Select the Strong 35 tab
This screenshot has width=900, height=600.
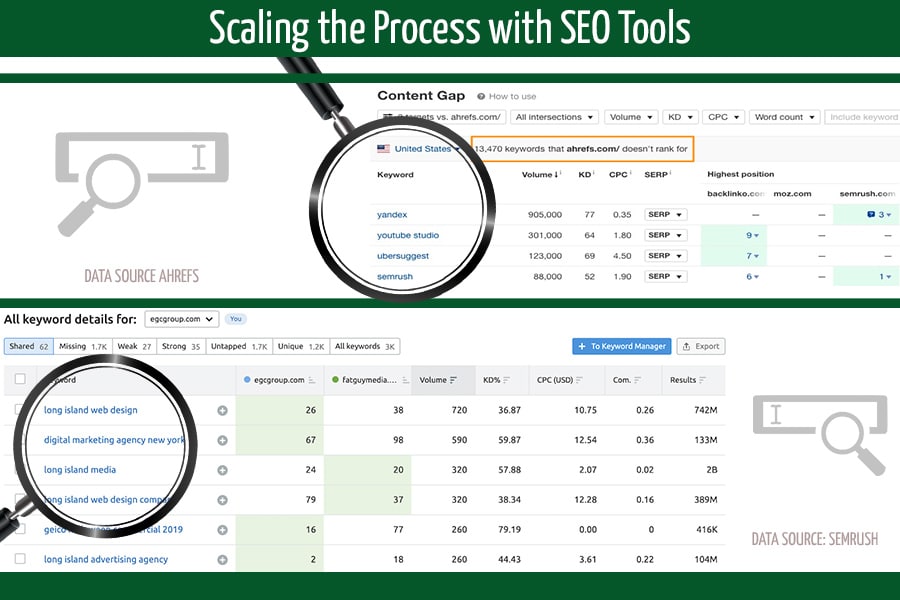(181, 346)
